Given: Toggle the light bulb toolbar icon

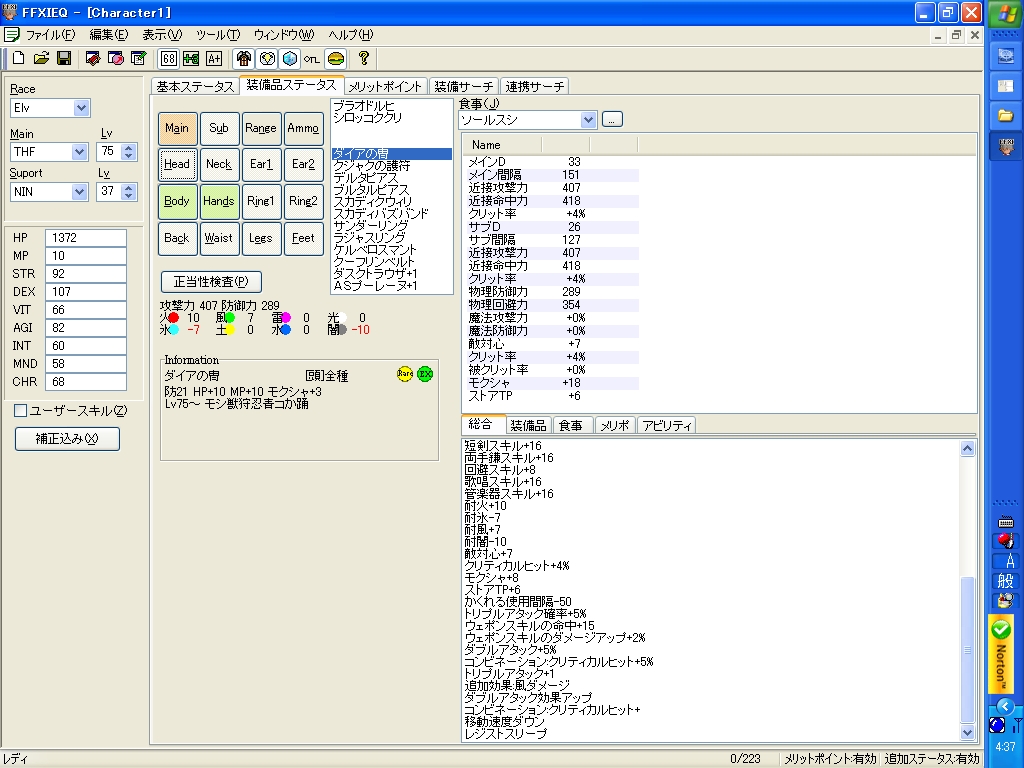Looking at the screenshot, I should [x=266, y=58].
